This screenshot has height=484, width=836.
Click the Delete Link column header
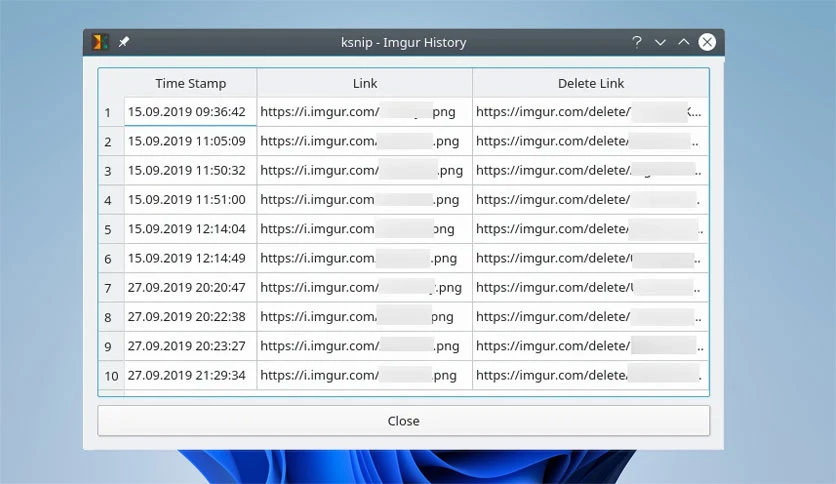591,83
